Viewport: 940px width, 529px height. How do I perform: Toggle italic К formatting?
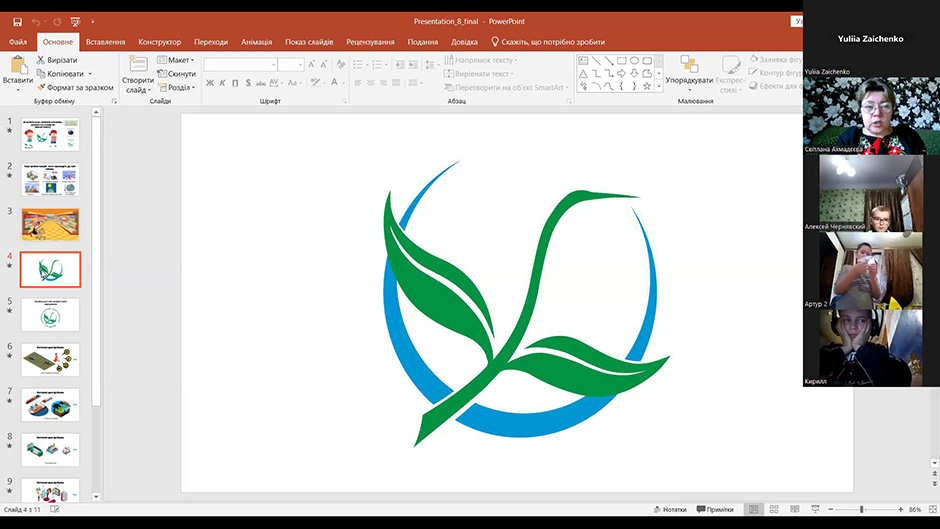222,83
